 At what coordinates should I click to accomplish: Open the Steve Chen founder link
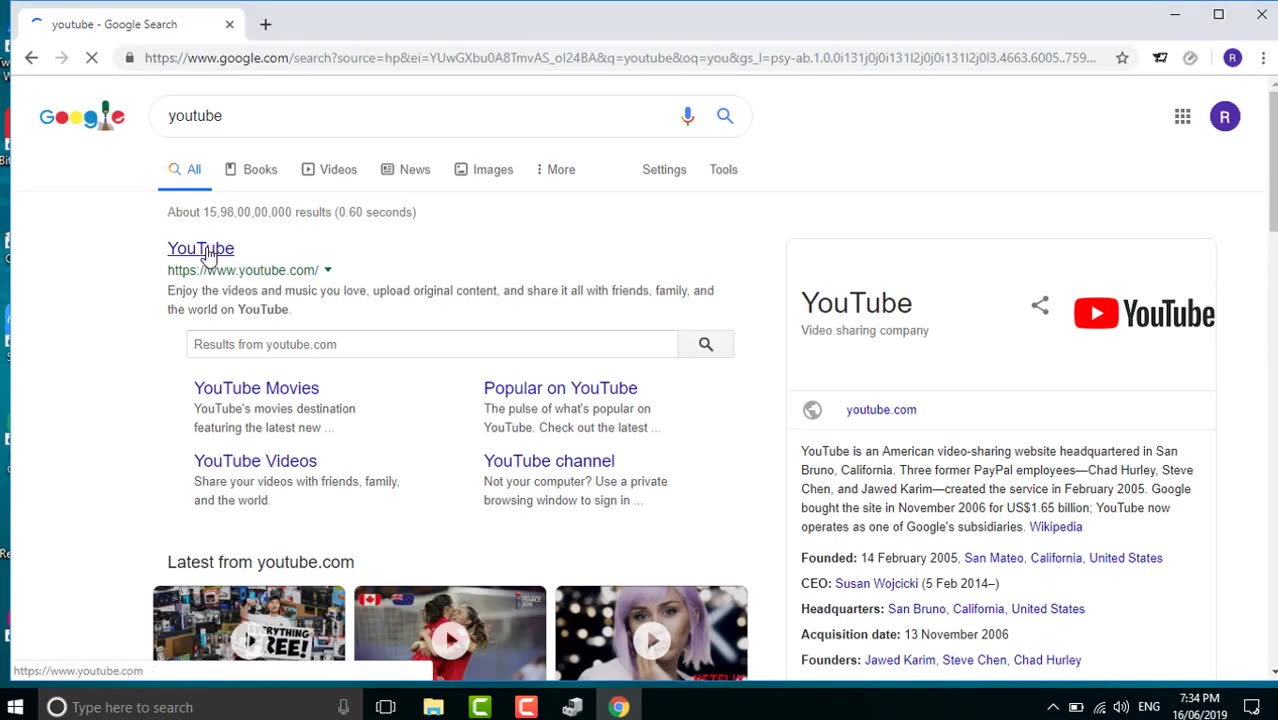(974, 660)
